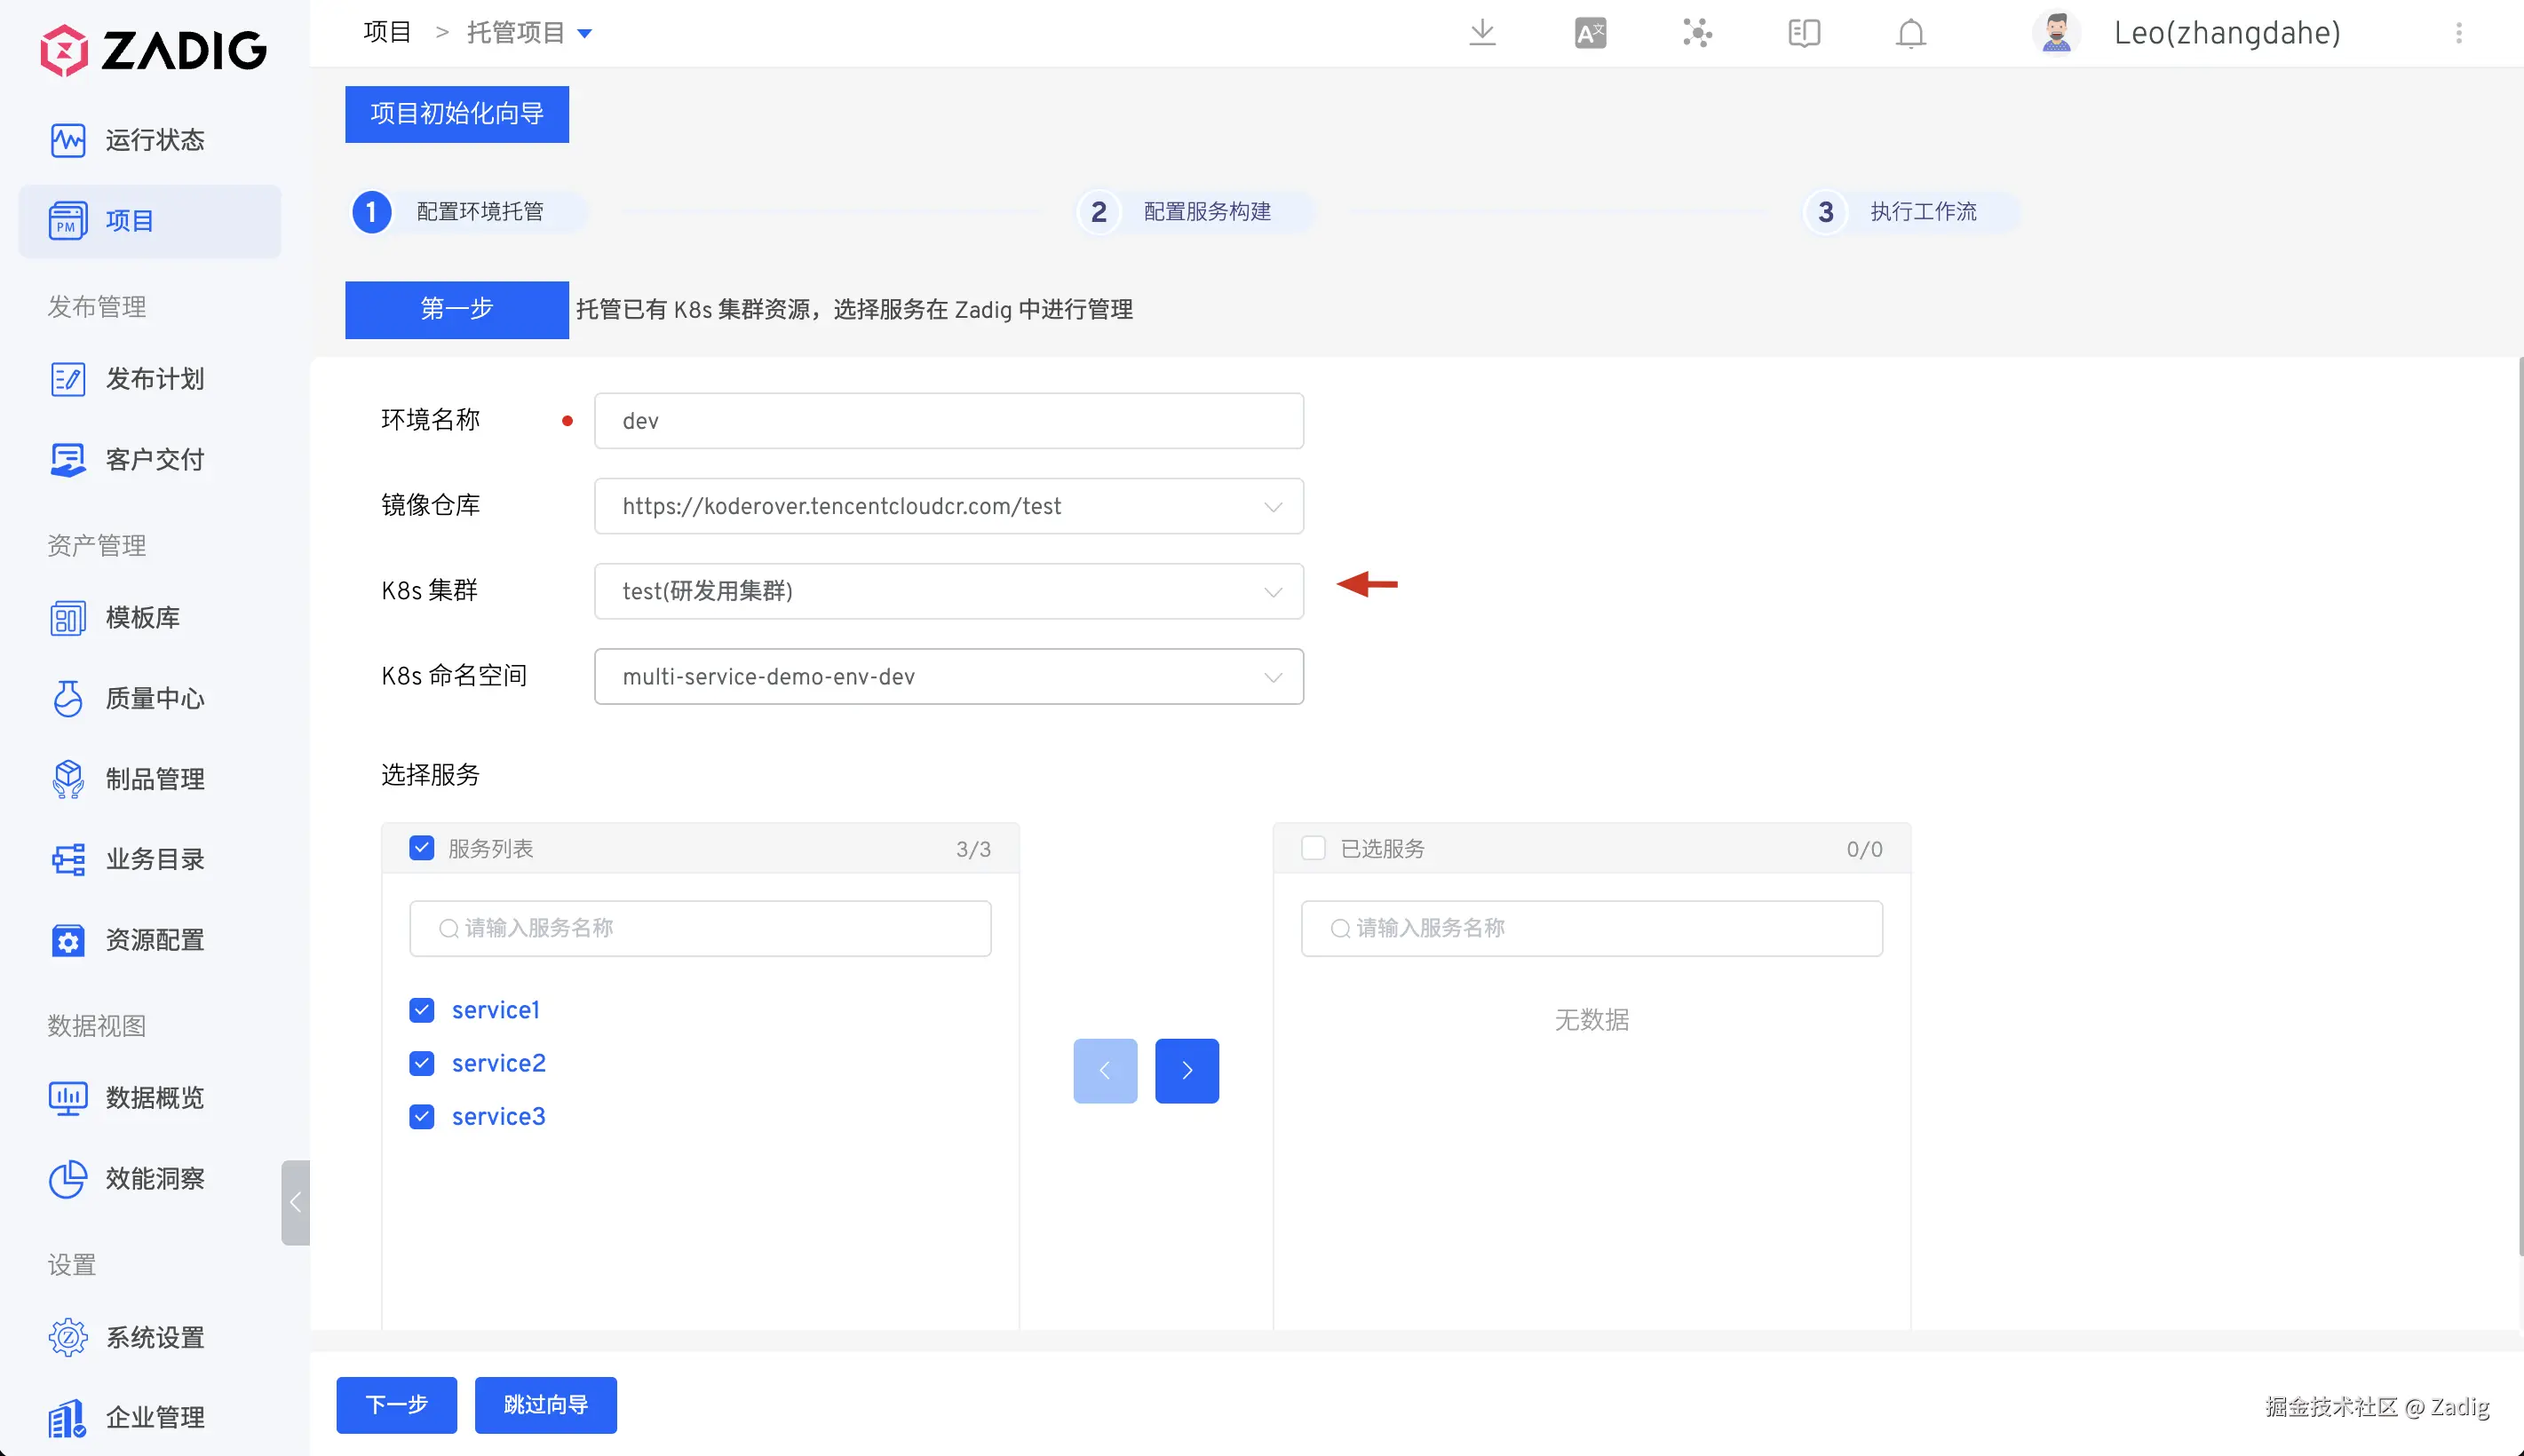Click the vertical more options icon
This screenshot has height=1456, width=2524.
pos(2458,33)
